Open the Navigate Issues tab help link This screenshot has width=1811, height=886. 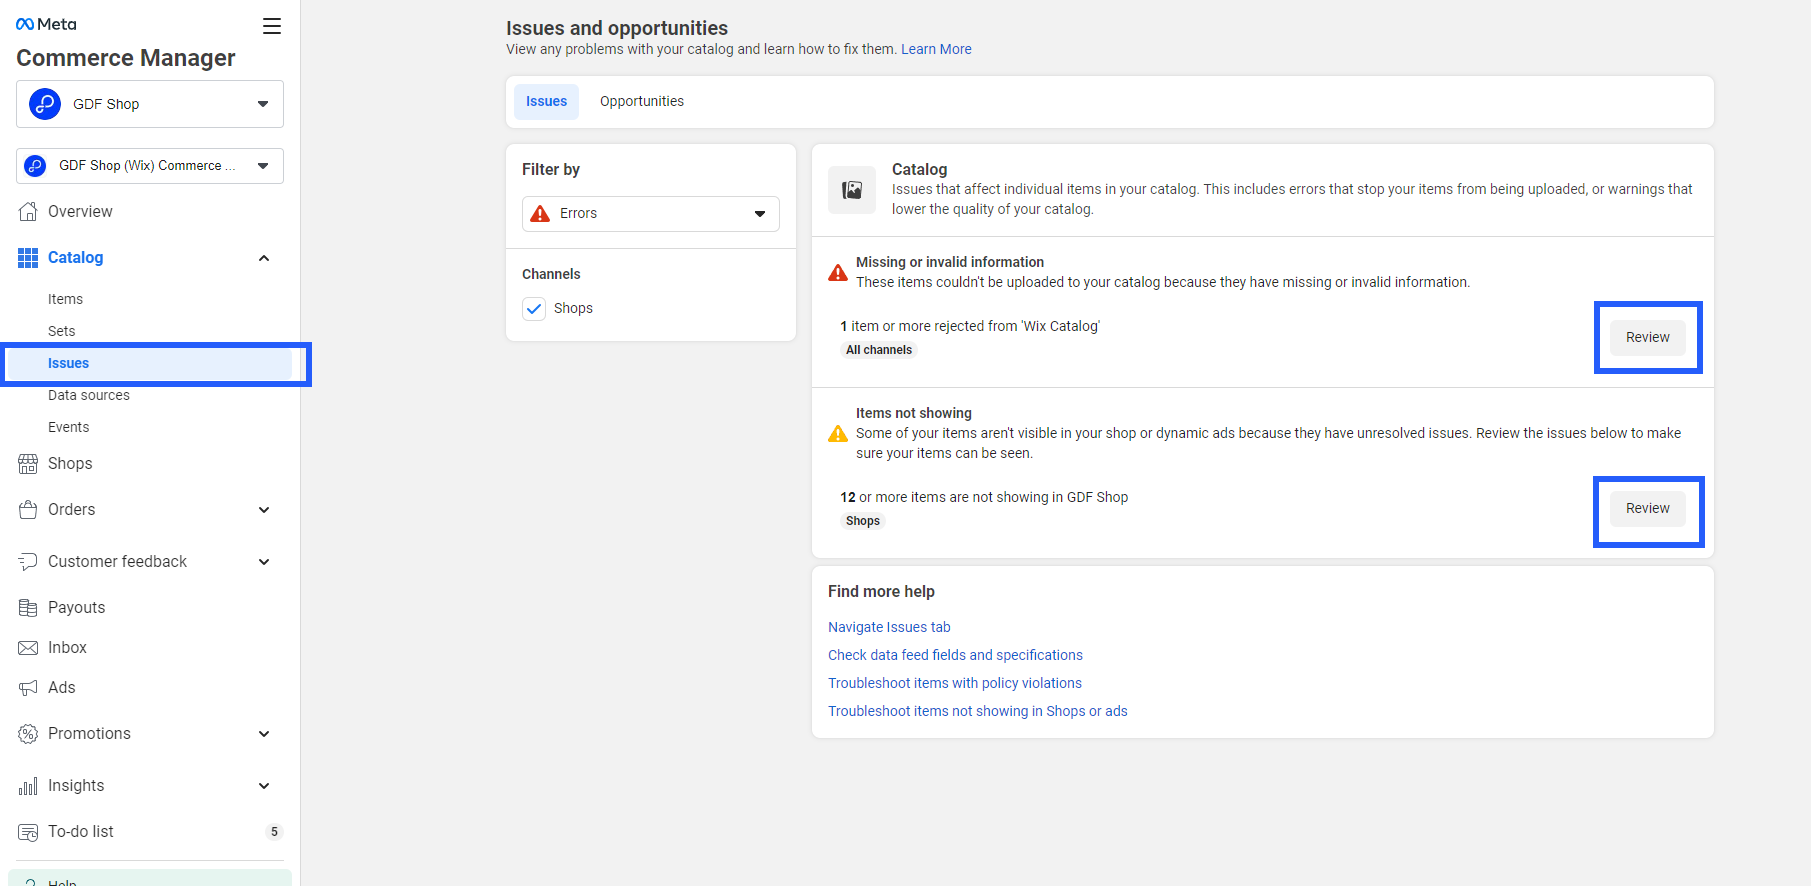coord(889,627)
